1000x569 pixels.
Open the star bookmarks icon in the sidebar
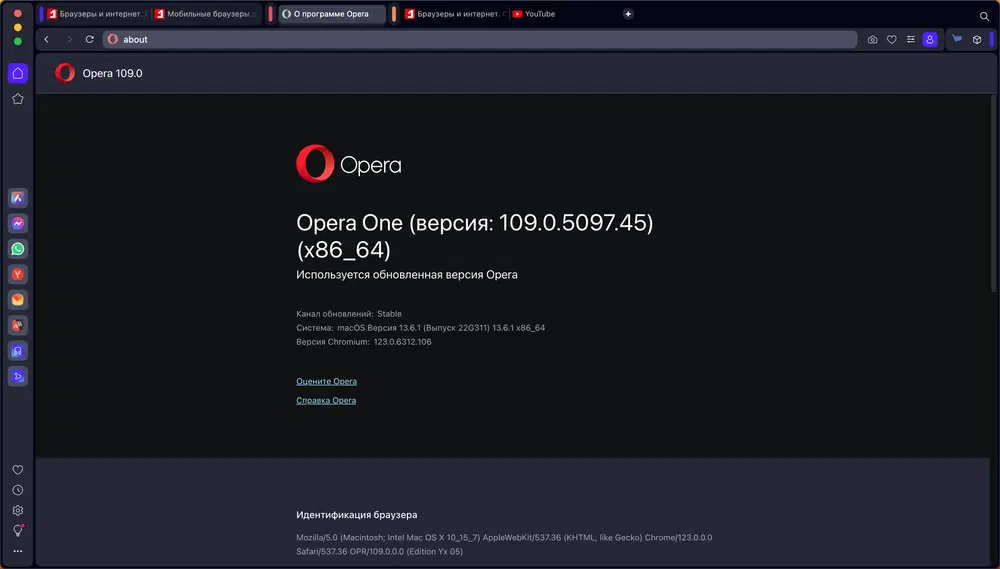18,99
